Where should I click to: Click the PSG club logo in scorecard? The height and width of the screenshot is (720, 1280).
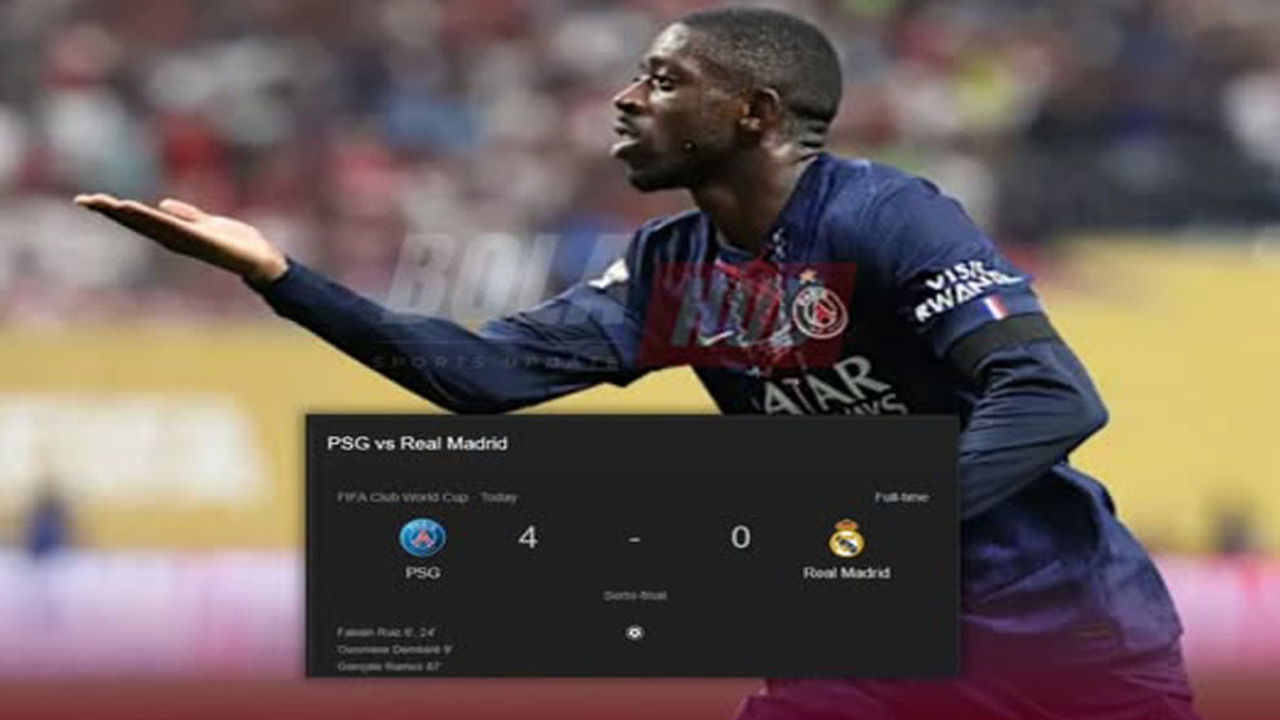423,537
